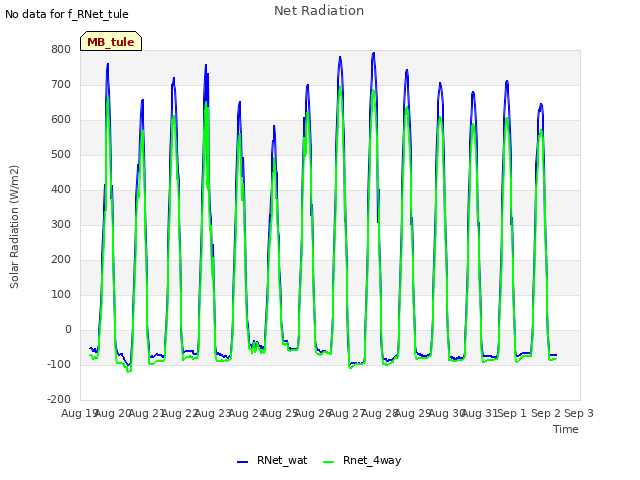Screen dimensions: 640x480
Task: Click the 600 y-axis tick label
Action: tap(61, 120)
